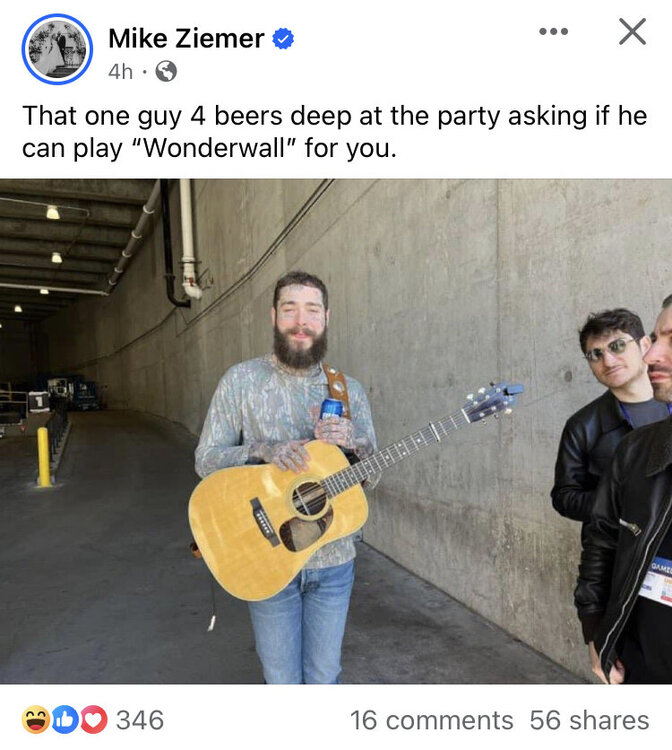Open the 16 comments link
672x750 pixels.
(431, 720)
